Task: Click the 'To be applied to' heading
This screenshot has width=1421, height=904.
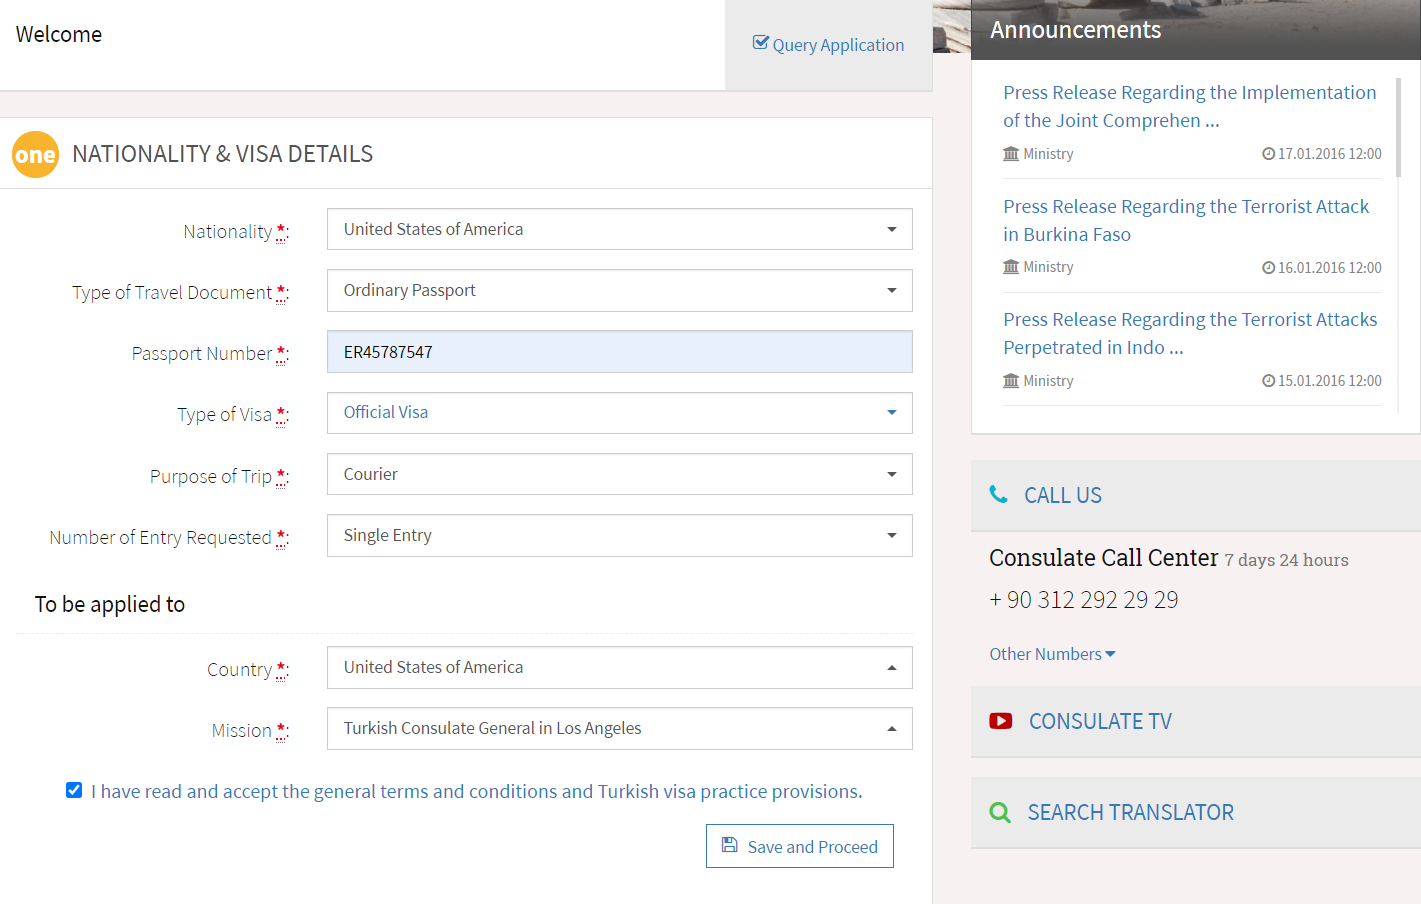Action: (x=110, y=604)
